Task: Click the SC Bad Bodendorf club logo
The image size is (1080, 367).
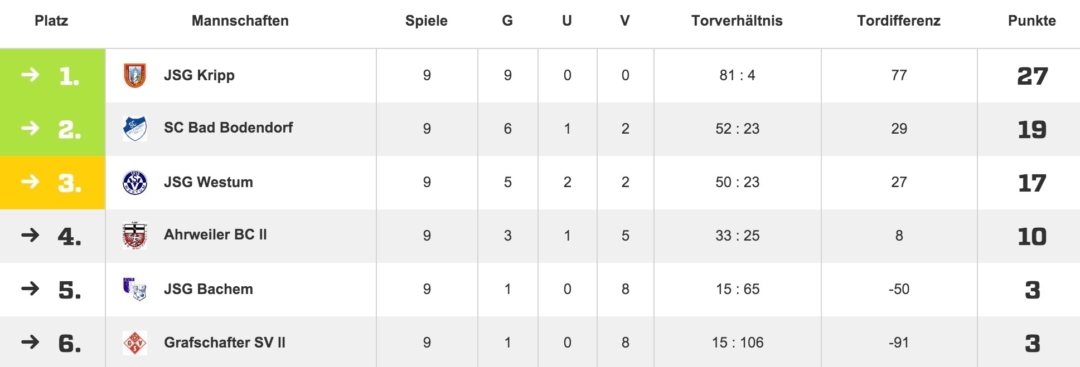Action: pyautogui.click(x=135, y=129)
